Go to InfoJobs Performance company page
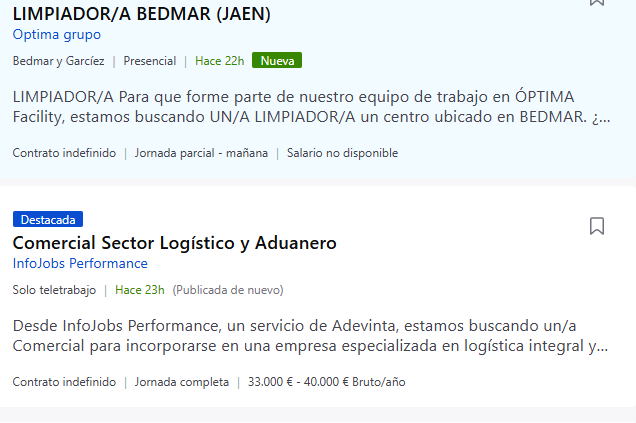This screenshot has width=636, height=423. coord(80,264)
